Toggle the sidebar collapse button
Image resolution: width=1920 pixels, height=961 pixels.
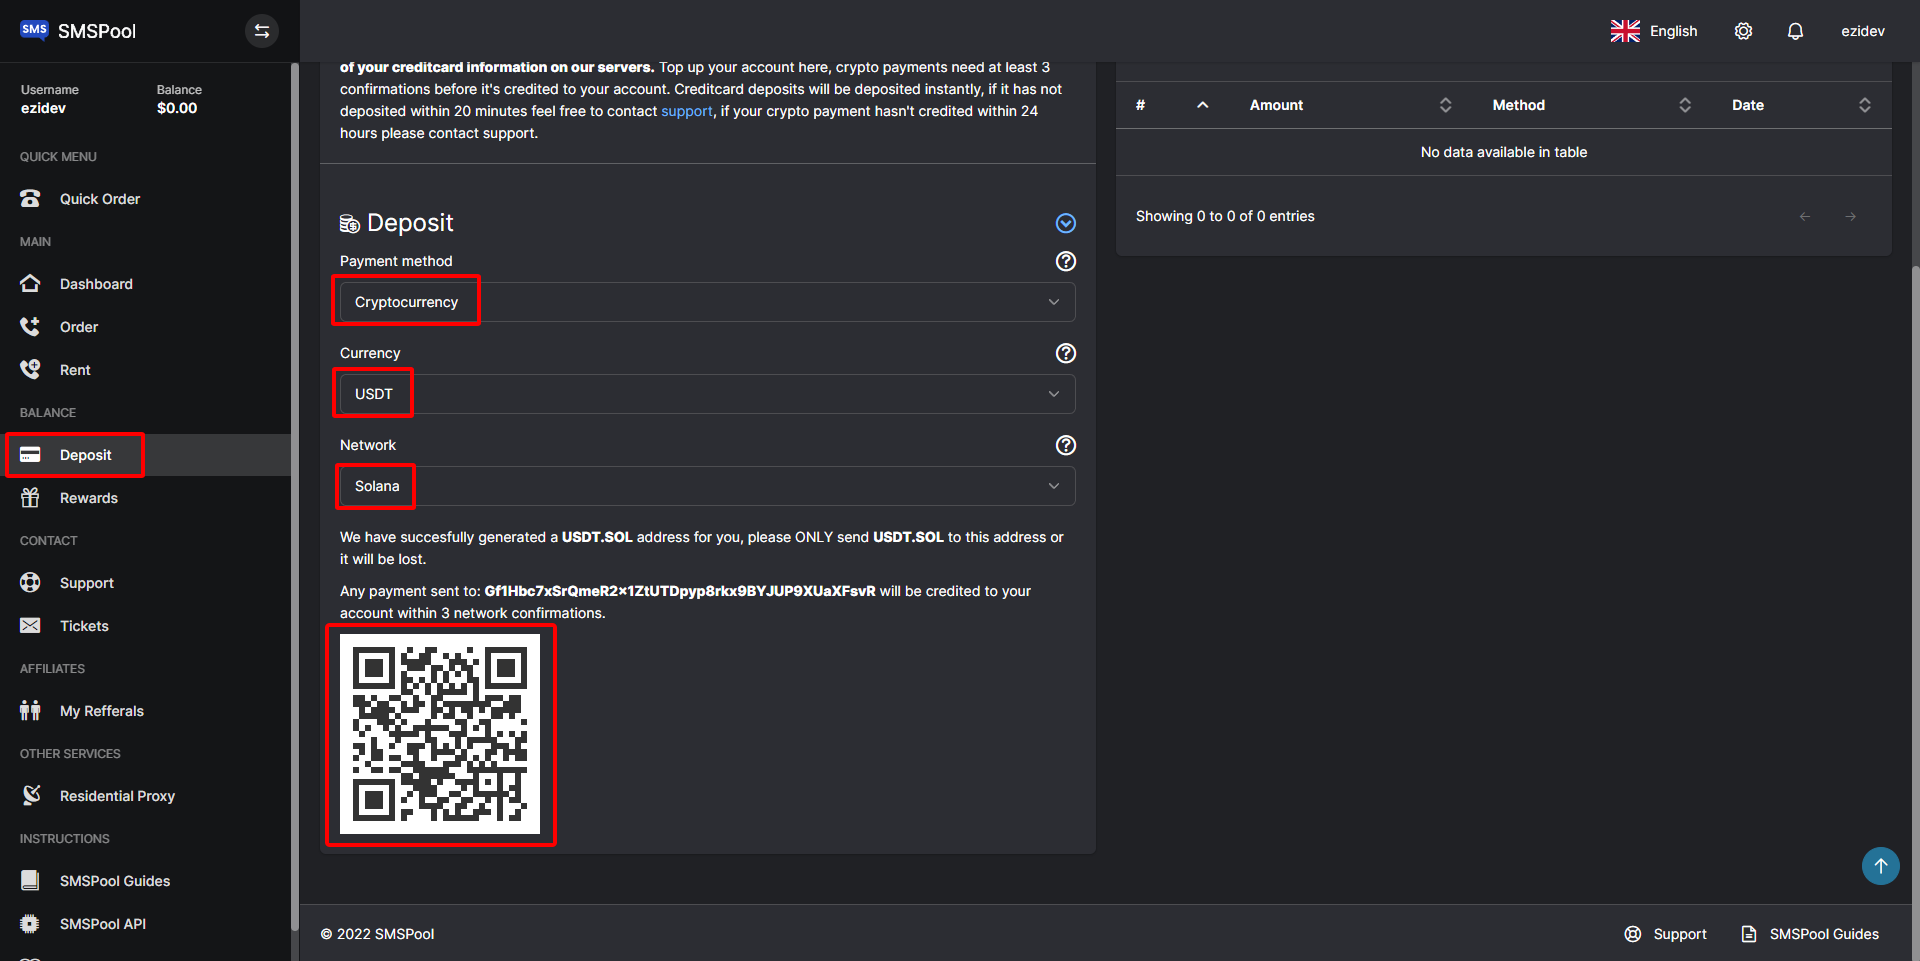[x=262, y=31]
